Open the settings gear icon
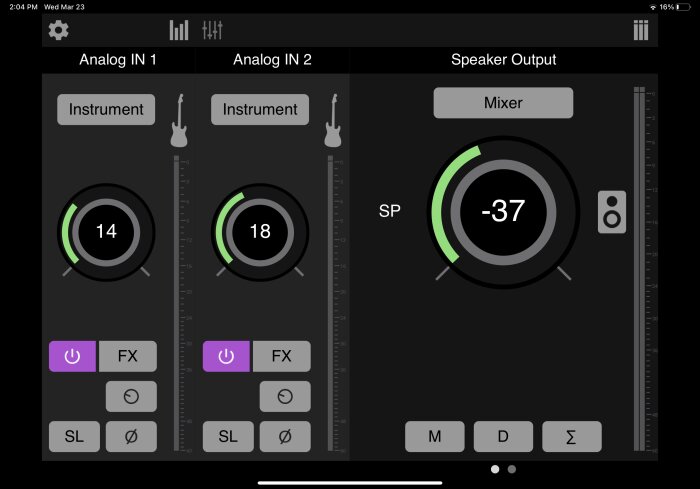Image resolution: width=700 pixels, height=489 pixels. [x=58, y=30]
